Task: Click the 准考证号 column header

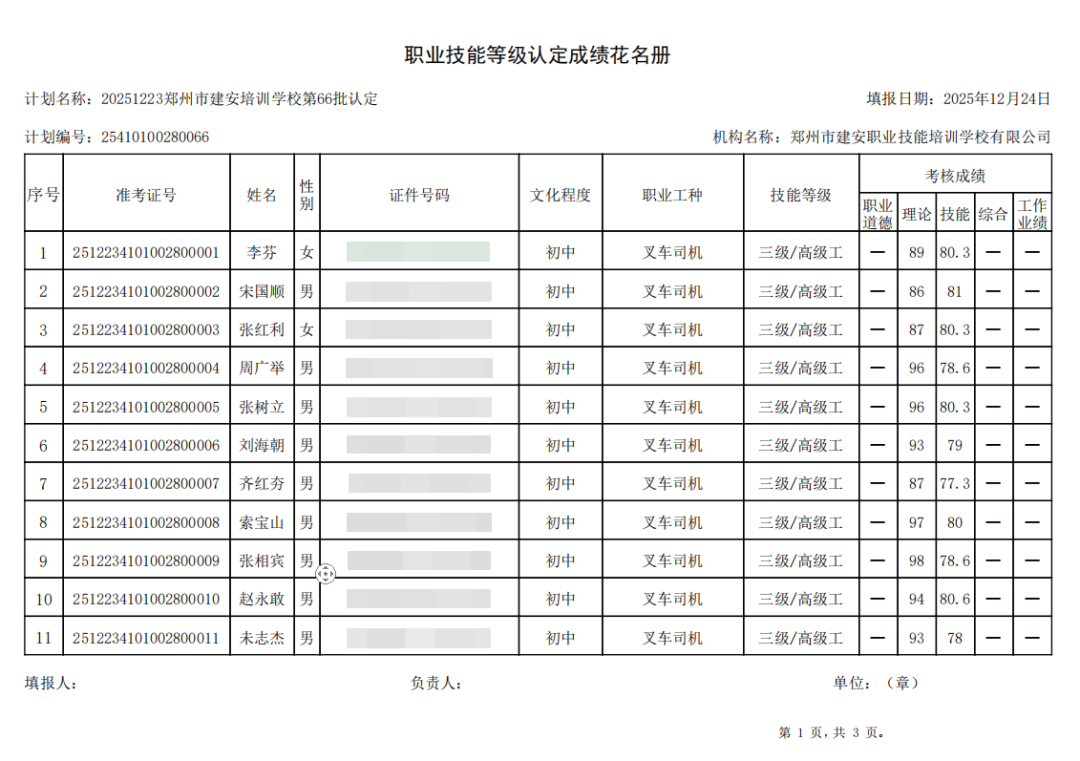Action: pyautogui.click(x=146, y=194)
